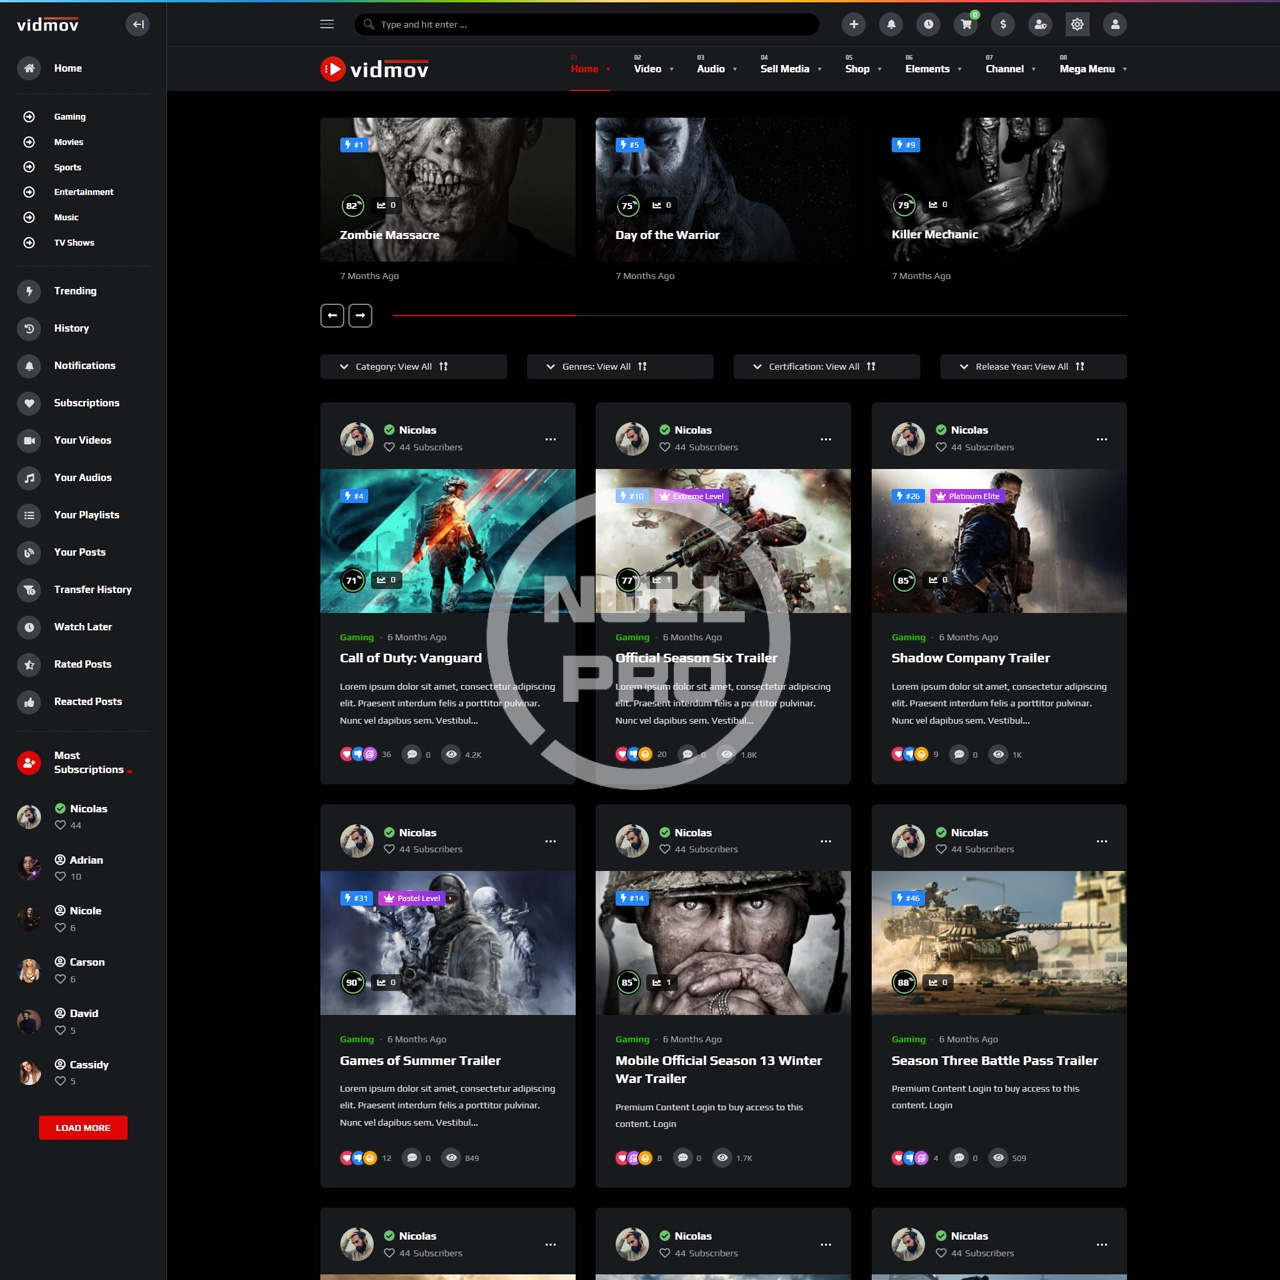
Task: Click the LOAD MORE button
Action: click(x=83, y=1128)
